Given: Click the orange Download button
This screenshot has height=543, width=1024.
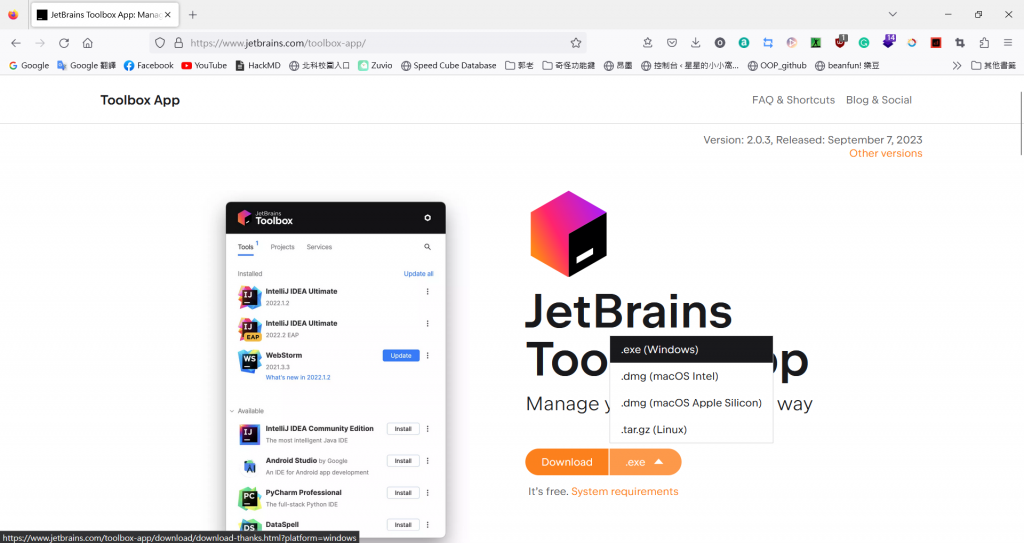Looking at the screenshot, I should click(x=567, y=462).
